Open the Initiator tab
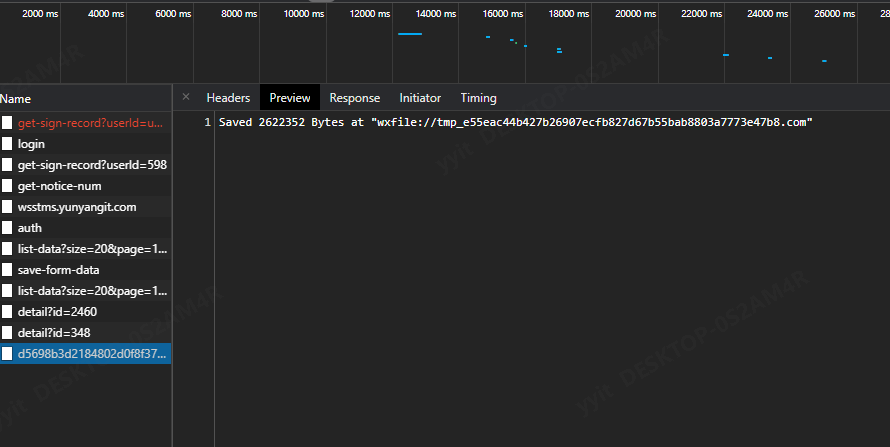 420,98
